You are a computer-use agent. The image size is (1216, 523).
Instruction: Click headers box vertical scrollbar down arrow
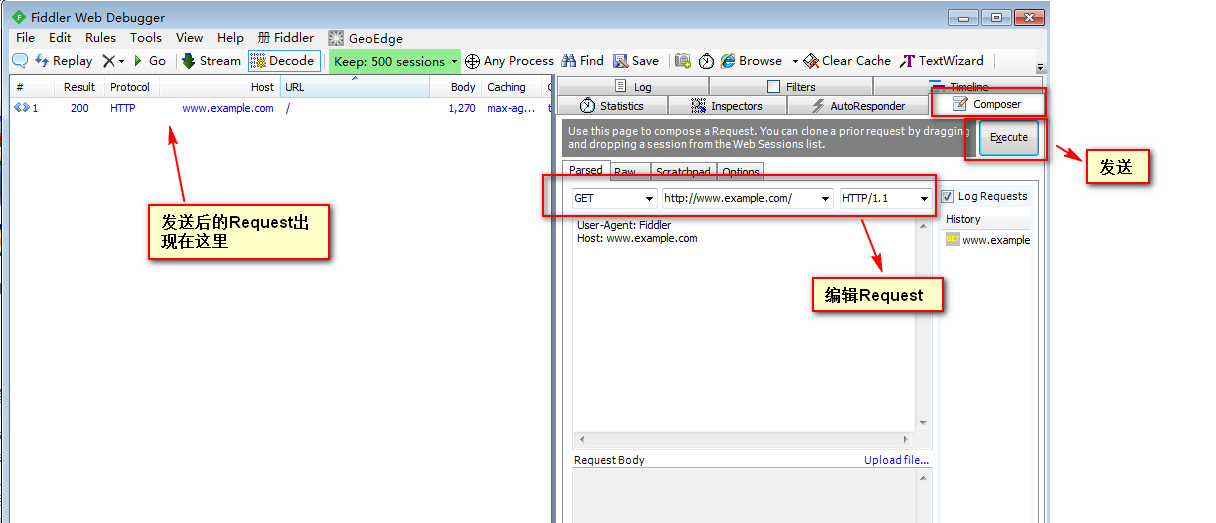point(923,423)
